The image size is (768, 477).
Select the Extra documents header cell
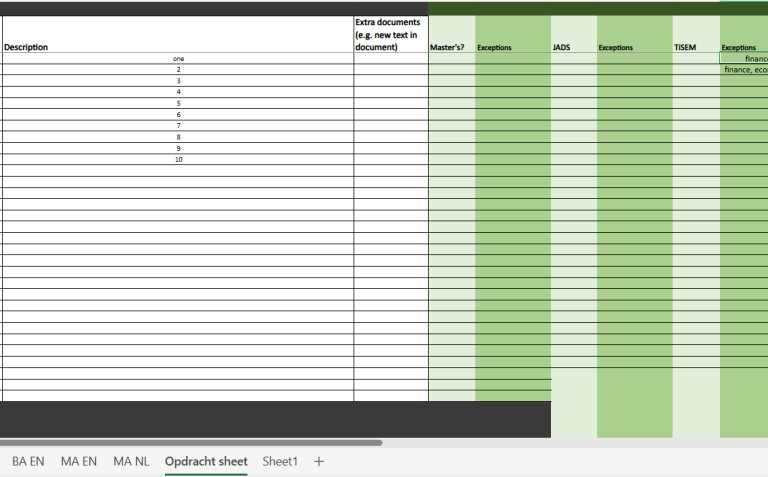pos(390,35)
